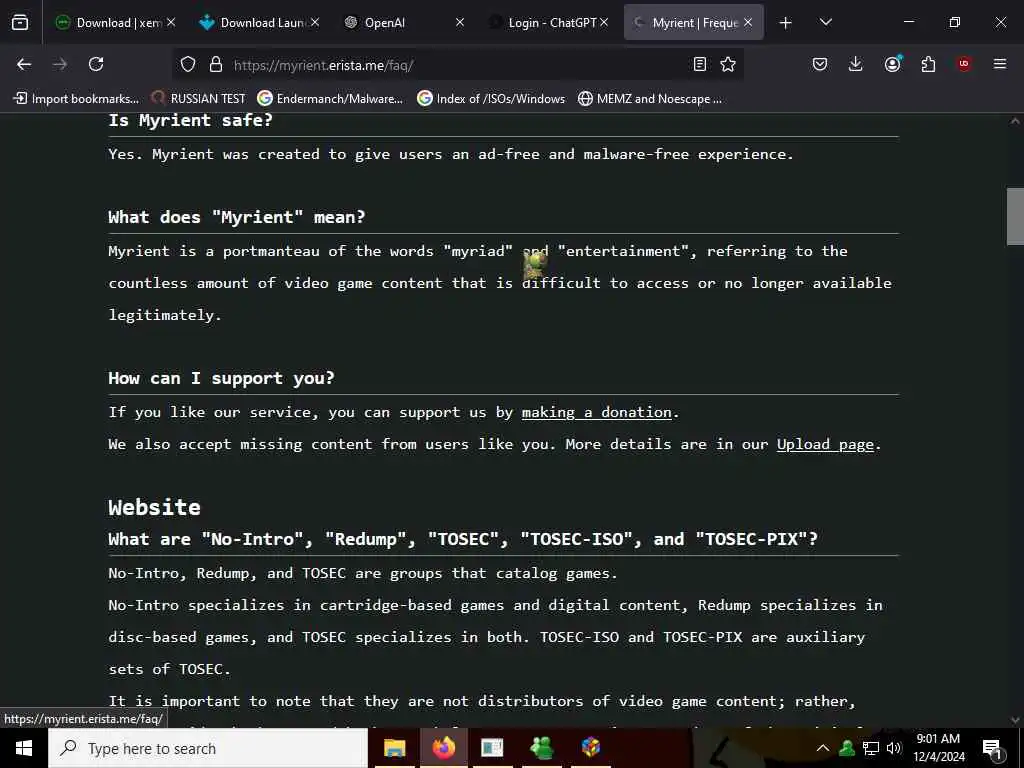Open colorful cube taskbar icon

pos(591,748)
